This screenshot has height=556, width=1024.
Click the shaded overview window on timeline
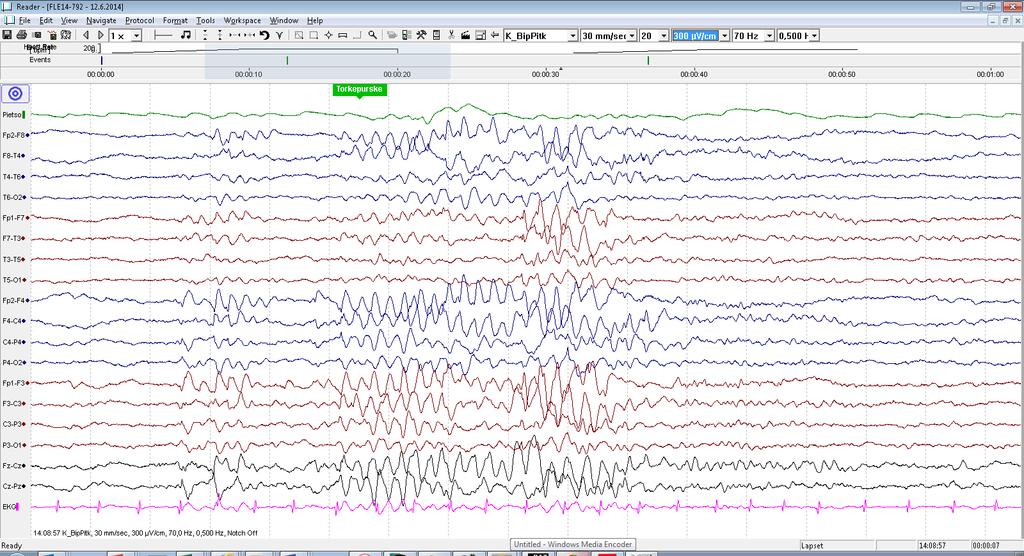point(327,62)
